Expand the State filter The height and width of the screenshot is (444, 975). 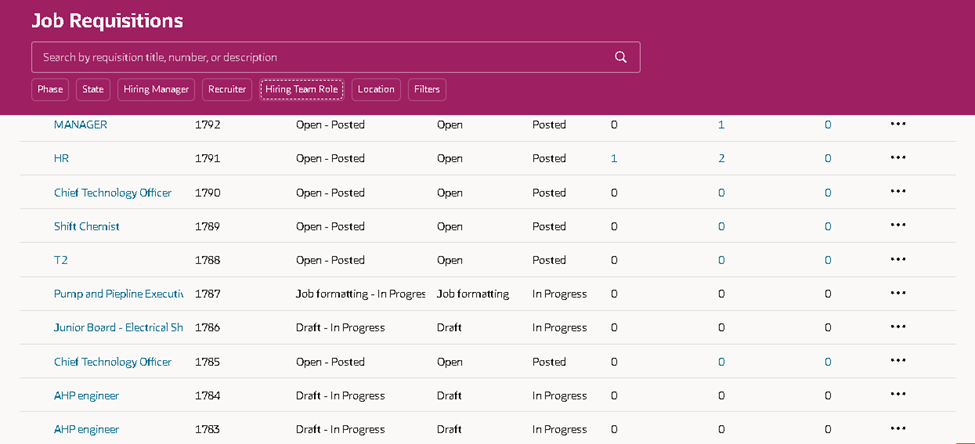93,90
